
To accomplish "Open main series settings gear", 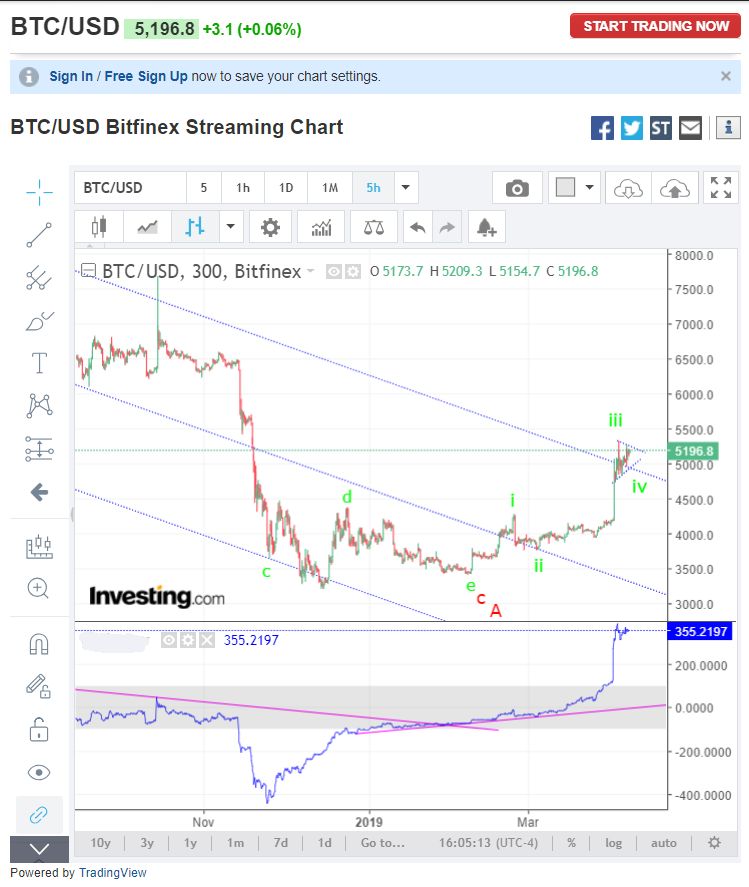I will pyautogui.click(x=353, y=272).
